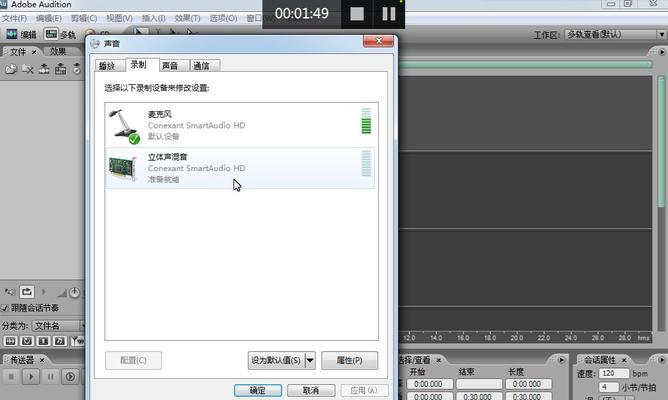Click 取消 cancel button
Image resolution: width=668 pixels, height=400 pixels.
[311, 390]
